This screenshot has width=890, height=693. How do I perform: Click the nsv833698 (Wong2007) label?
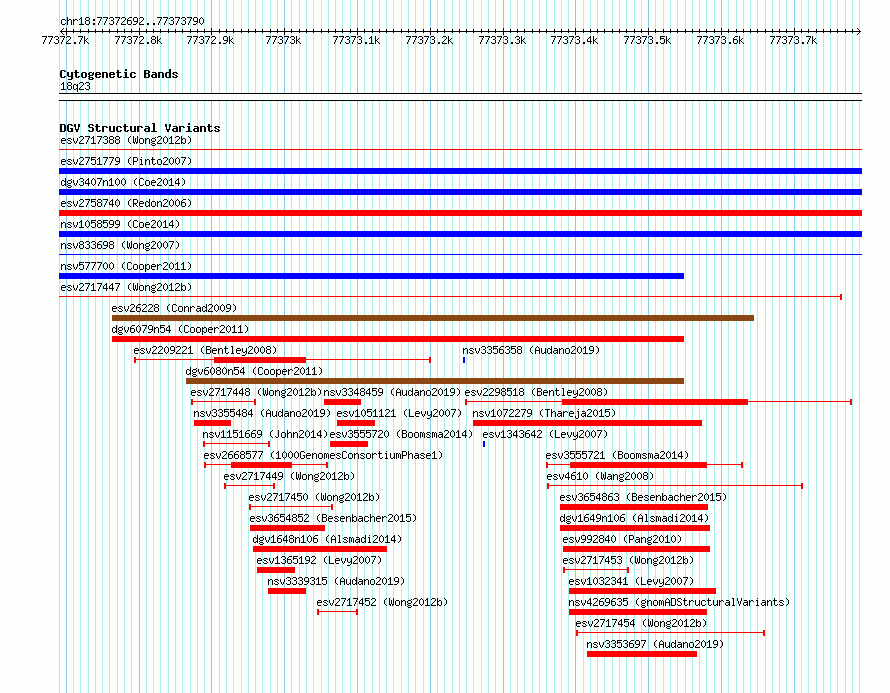click(120, 245)
